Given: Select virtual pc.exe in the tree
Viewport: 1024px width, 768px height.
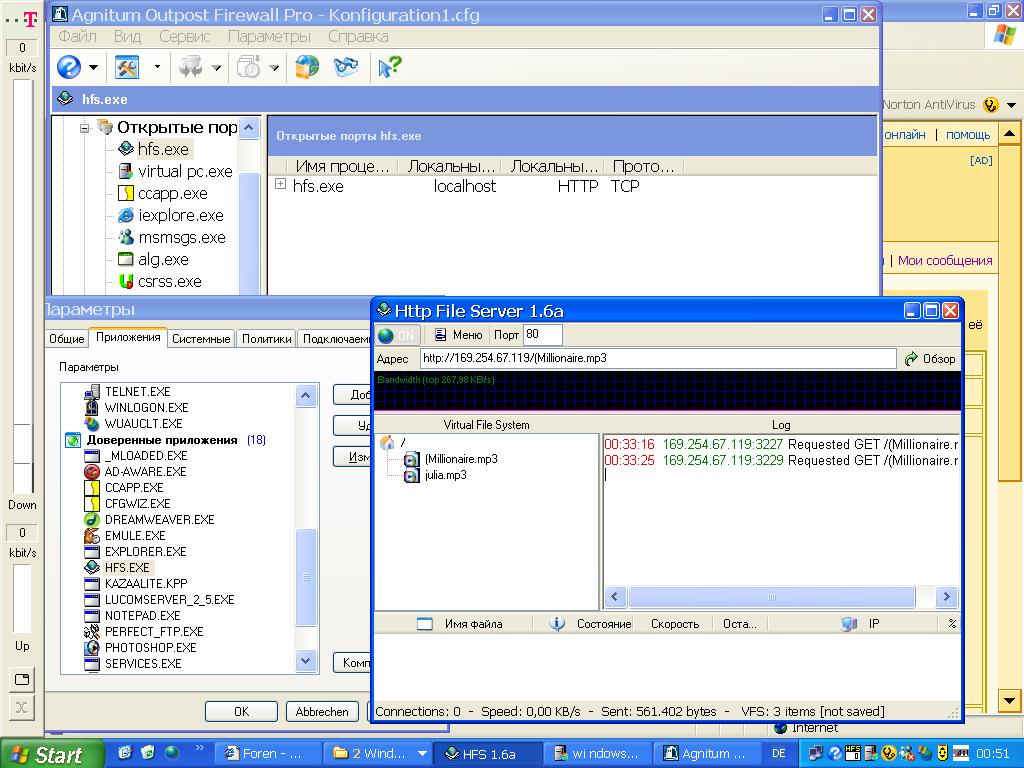Looking at the screenshot, I should point(185,172).
